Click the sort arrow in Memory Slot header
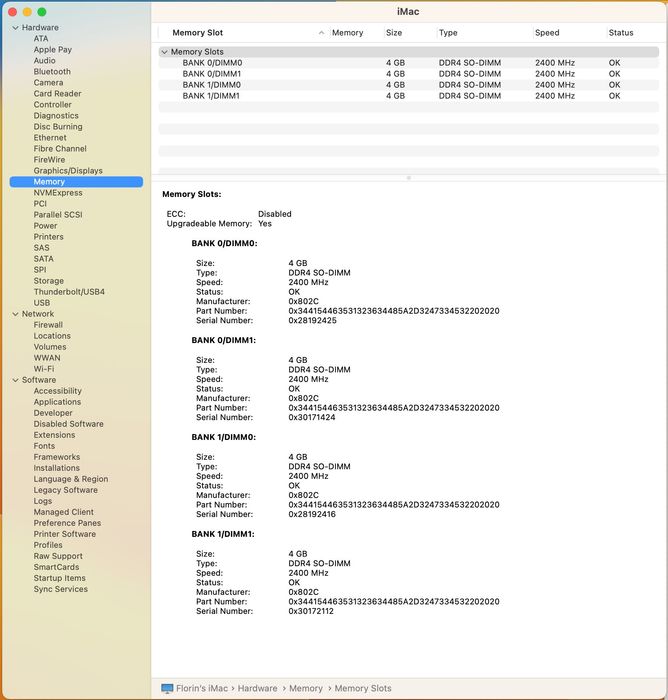This screenshot has width=668, height=700. (321, 33)
